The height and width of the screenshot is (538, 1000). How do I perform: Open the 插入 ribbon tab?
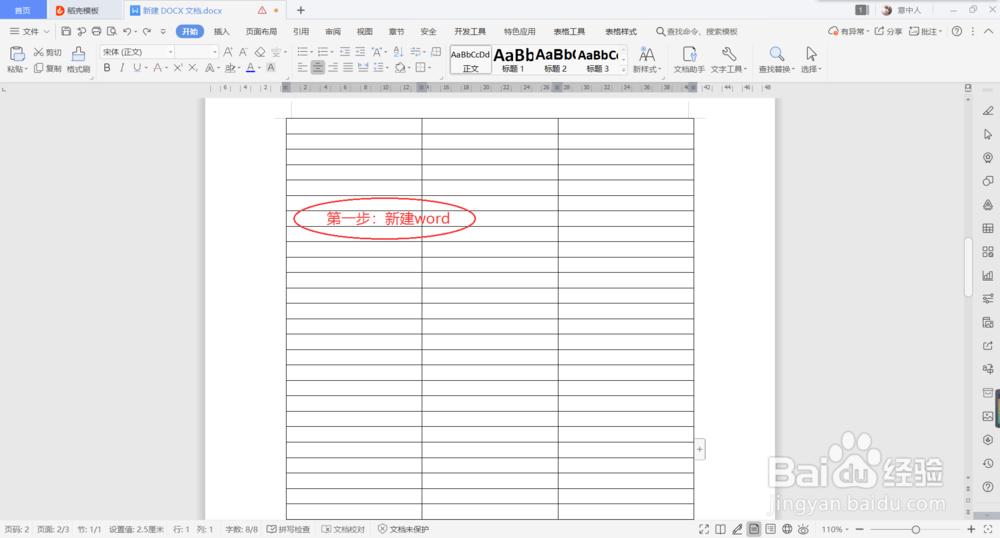click(x=221, y=31)
